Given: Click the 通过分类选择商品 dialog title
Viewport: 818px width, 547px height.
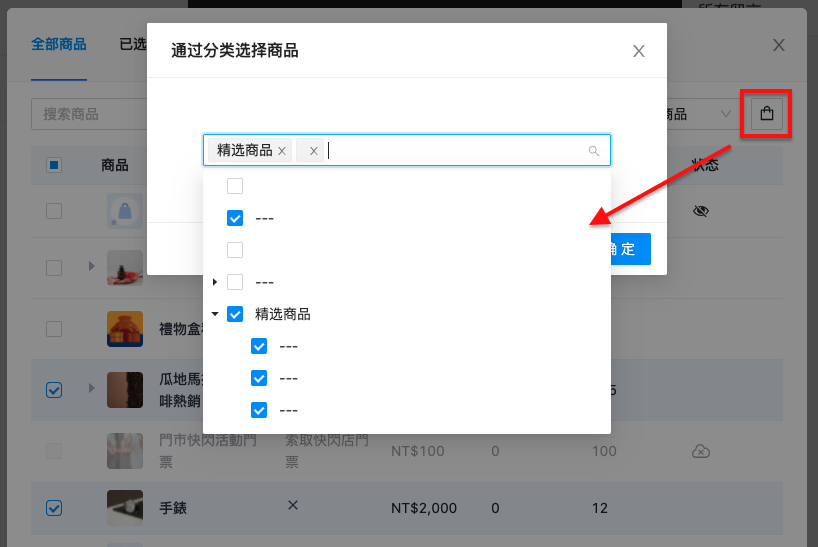Looking at the screenshot, I should [x=235, y=51].
